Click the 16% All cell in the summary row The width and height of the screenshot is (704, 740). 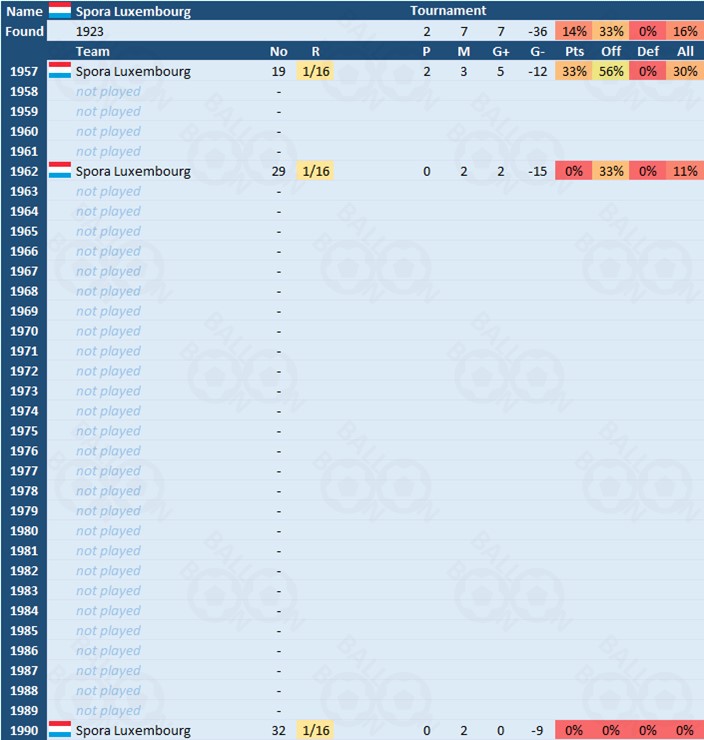(x=685, y=31)
